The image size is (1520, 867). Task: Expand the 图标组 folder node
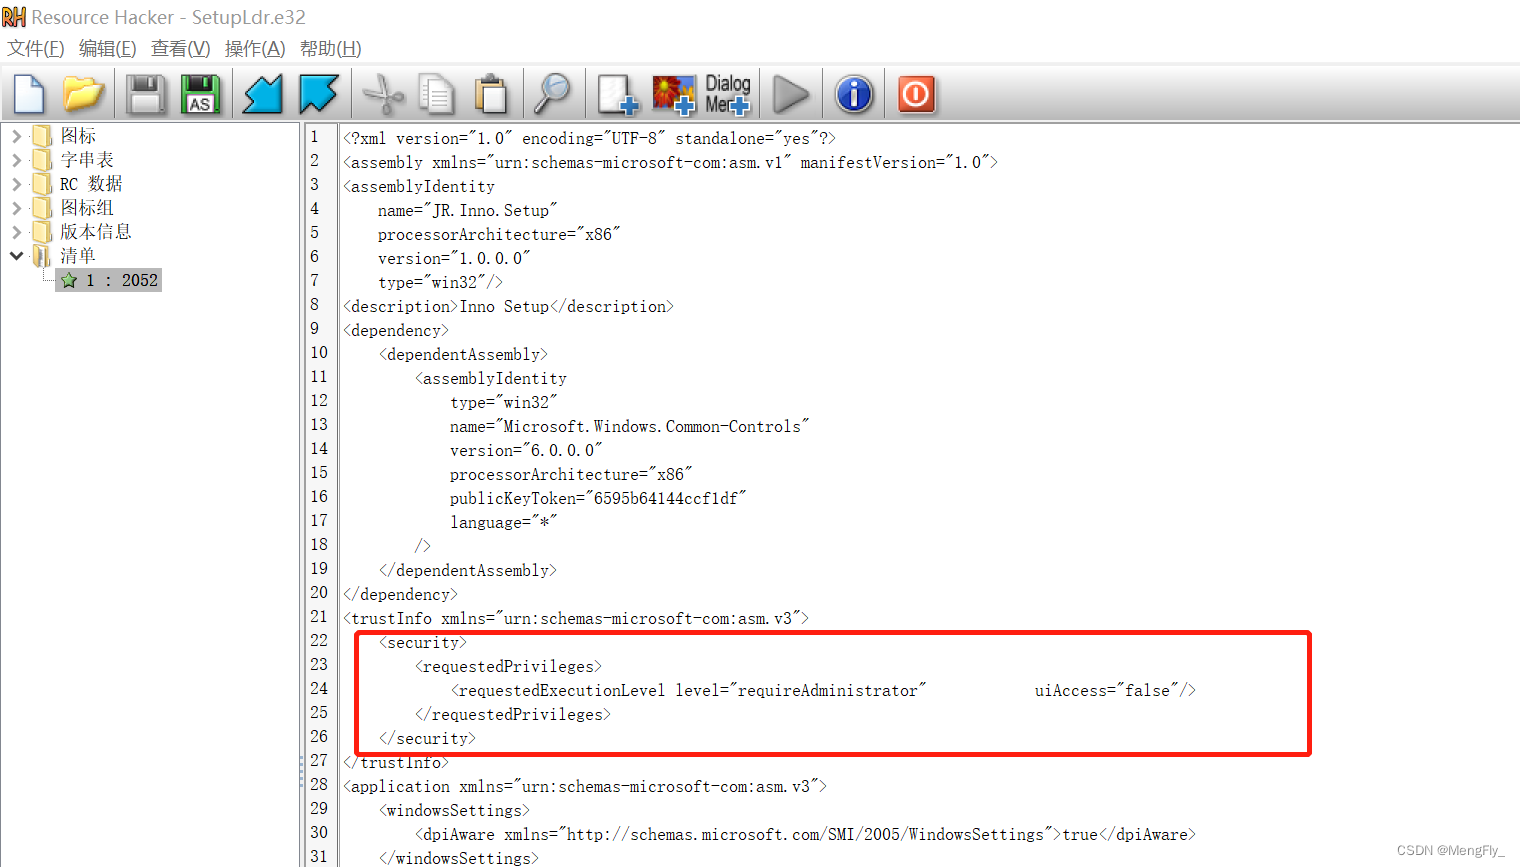[16, 207]
